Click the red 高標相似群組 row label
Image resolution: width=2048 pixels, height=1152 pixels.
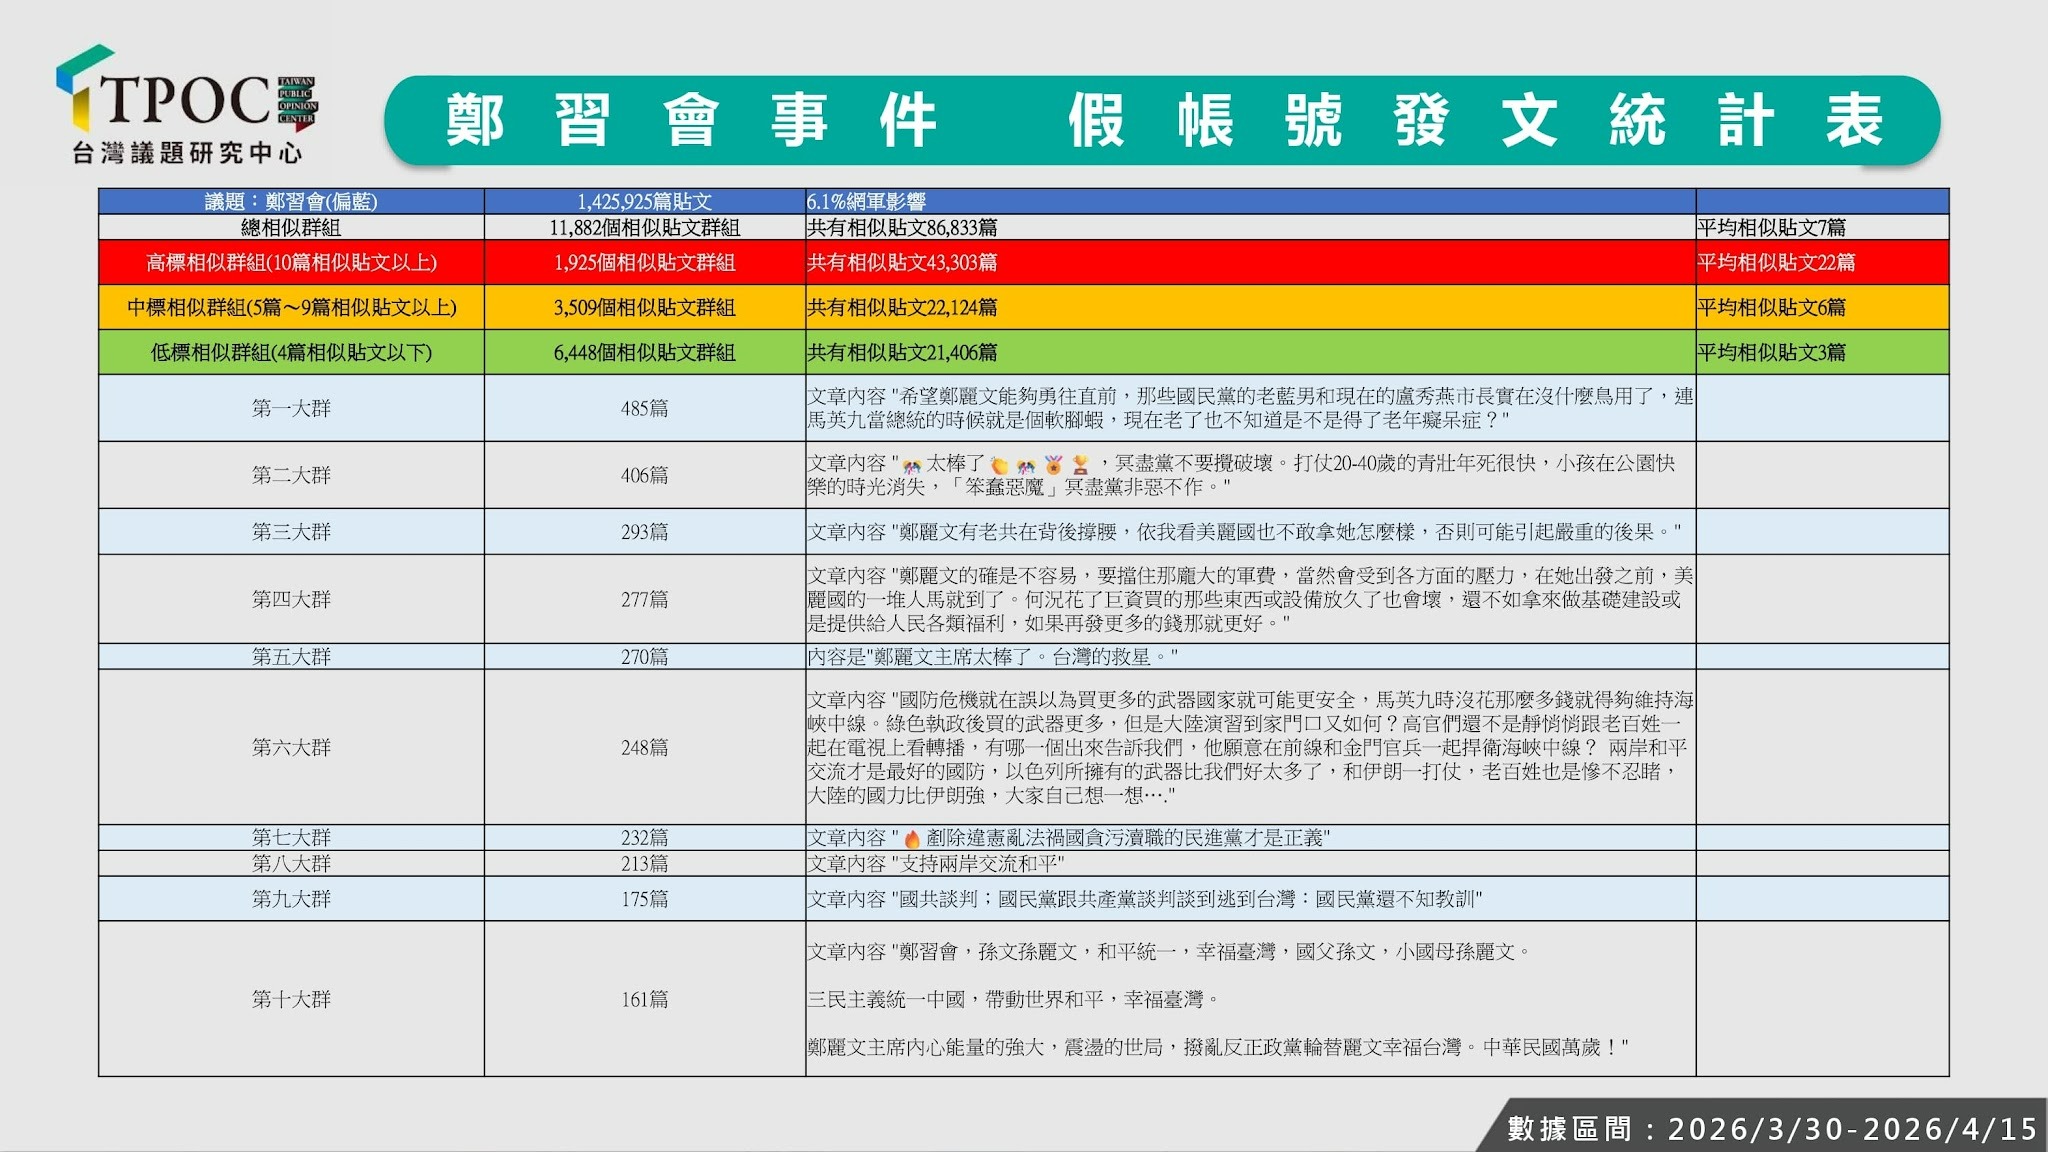[x=291, y=263]
